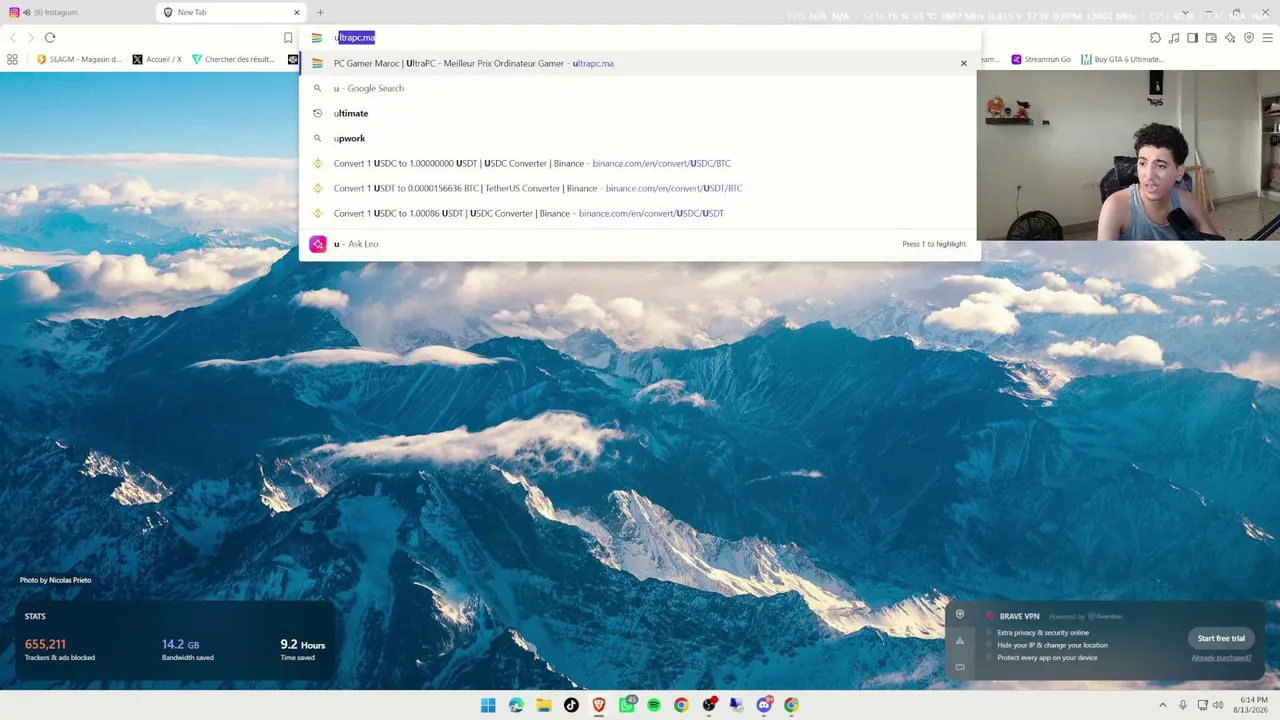Open Binance USDT to BTC converter suggestion
The image size is (1280, 720).
point(640,188)
